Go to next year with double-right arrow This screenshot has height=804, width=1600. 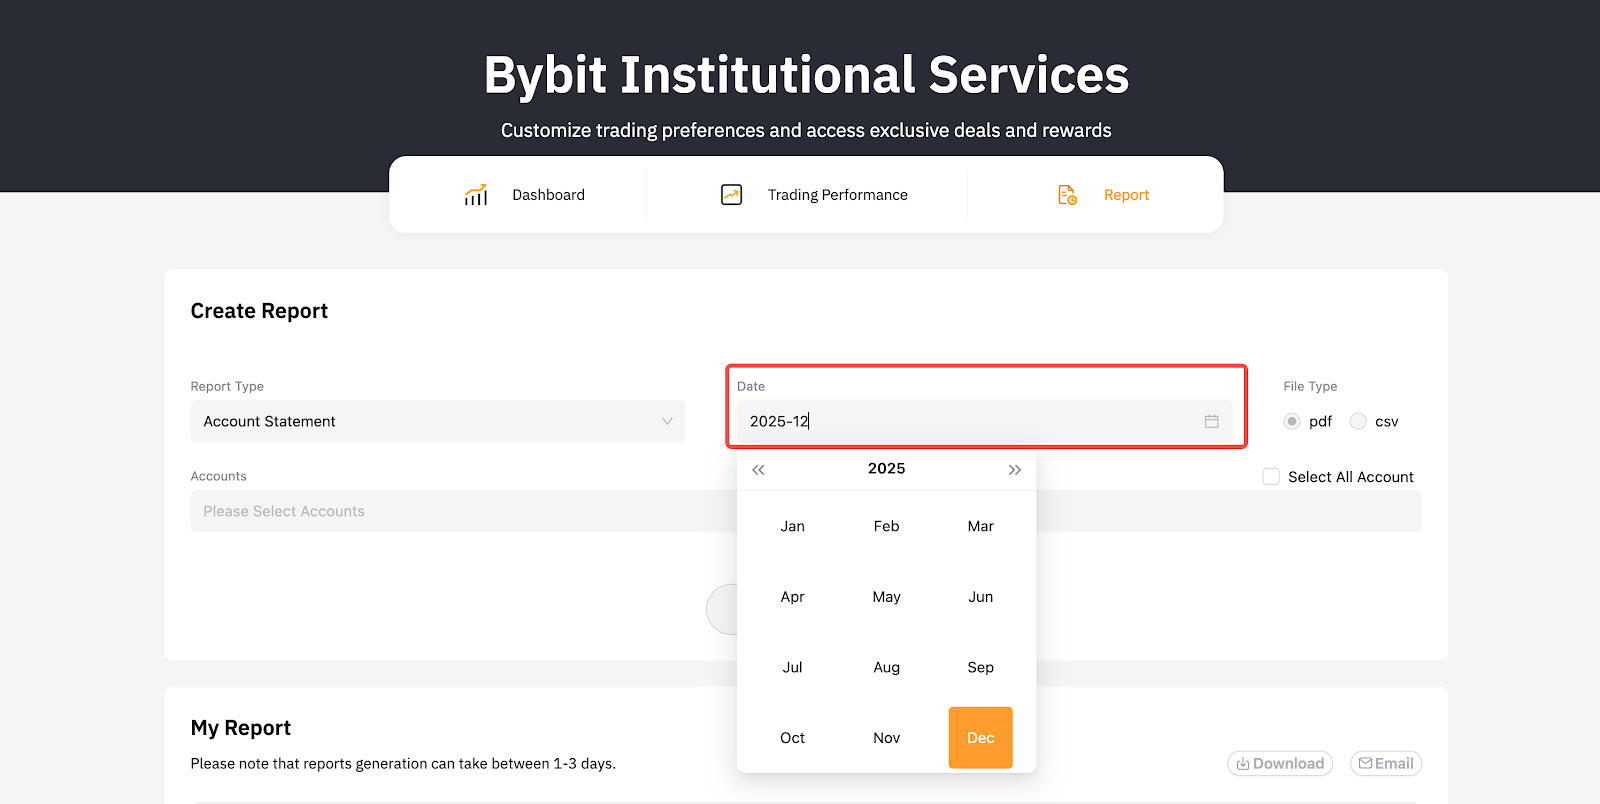point(1014,470)
